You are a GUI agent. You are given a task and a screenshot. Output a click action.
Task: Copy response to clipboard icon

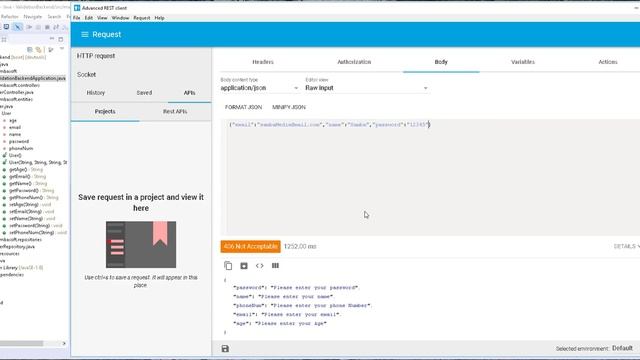[x=228, y=266]
